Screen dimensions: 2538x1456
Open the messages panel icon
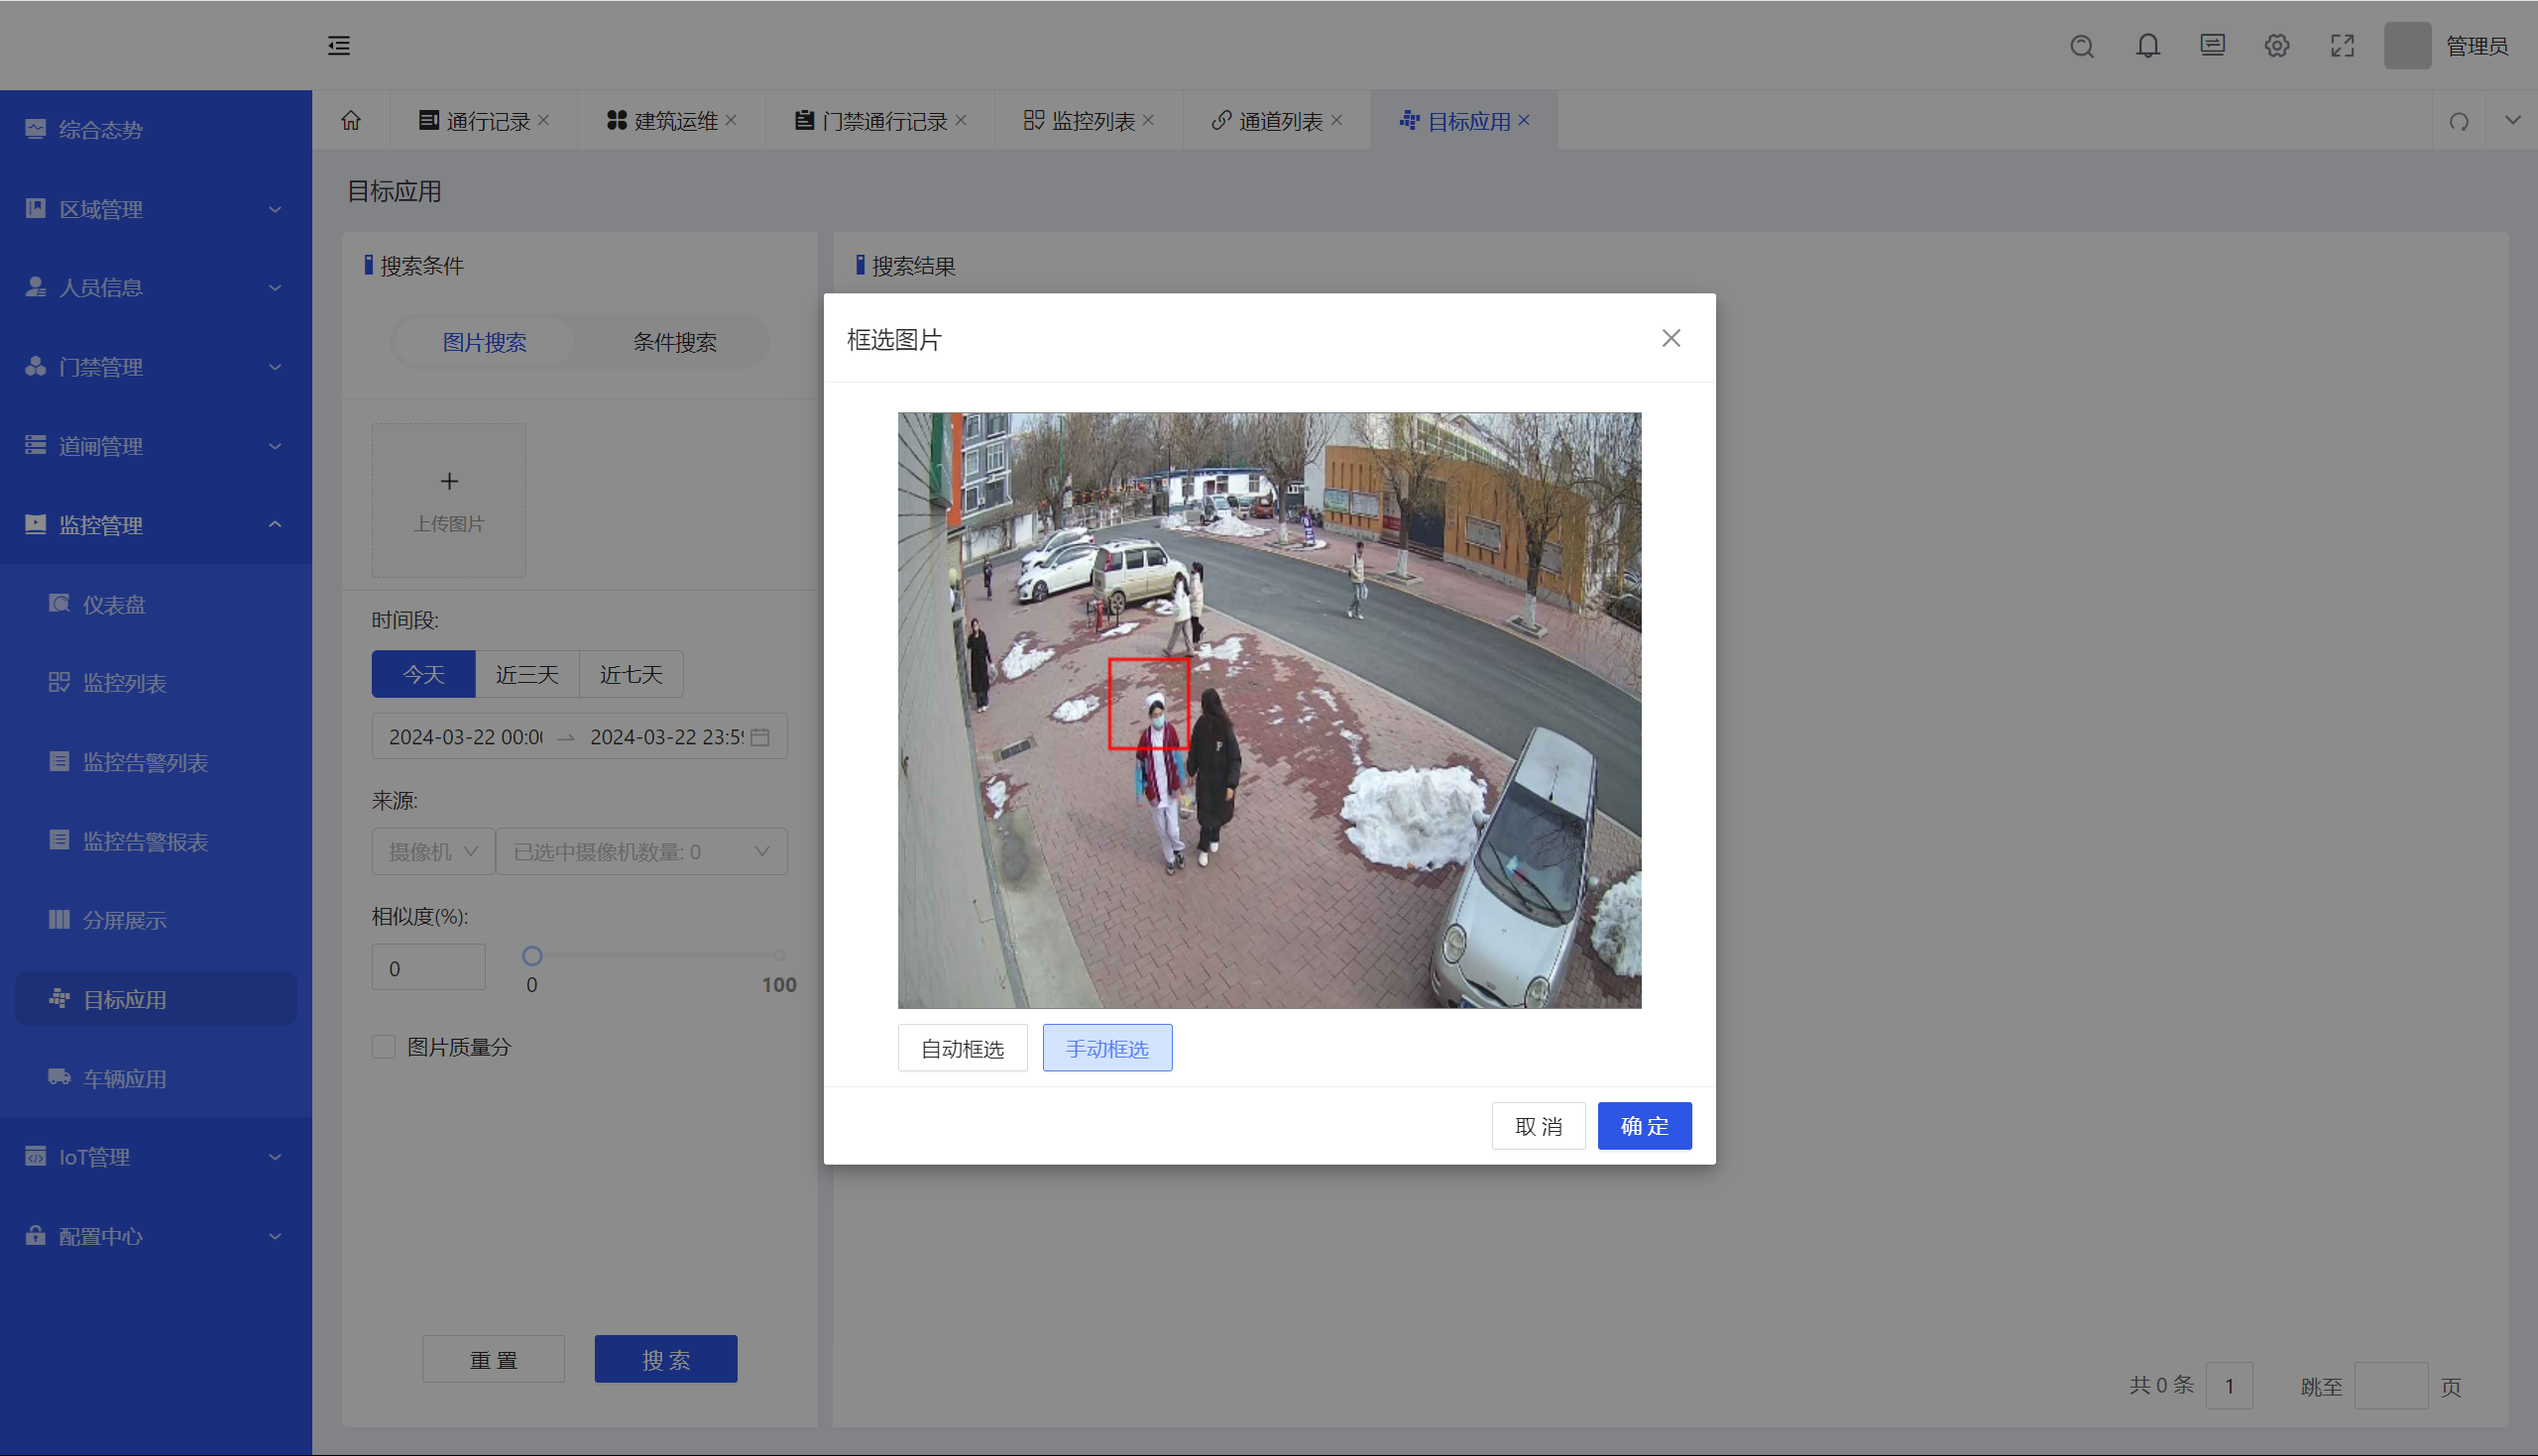[2213, 45]
